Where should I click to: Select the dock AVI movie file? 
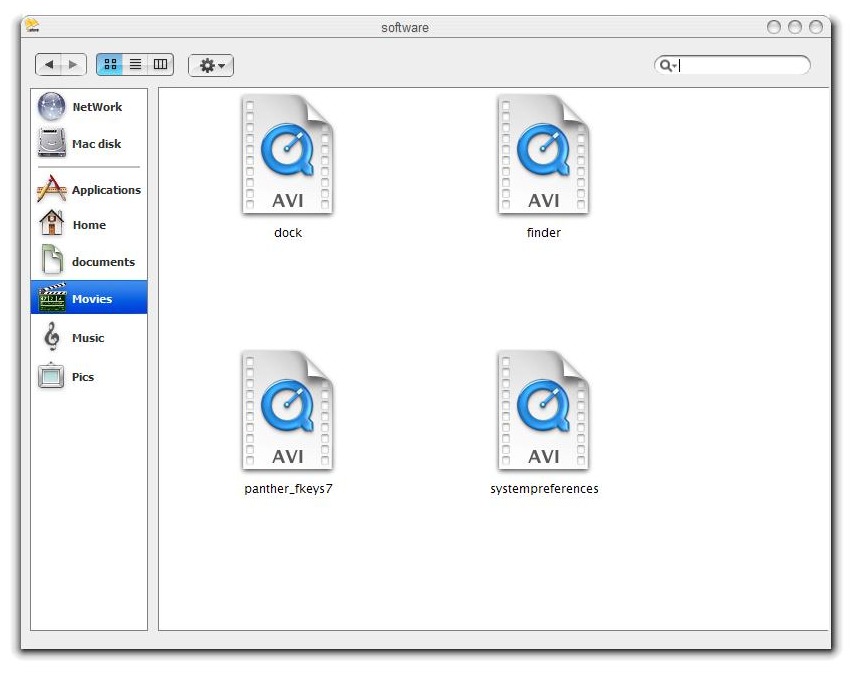[286, 155]
